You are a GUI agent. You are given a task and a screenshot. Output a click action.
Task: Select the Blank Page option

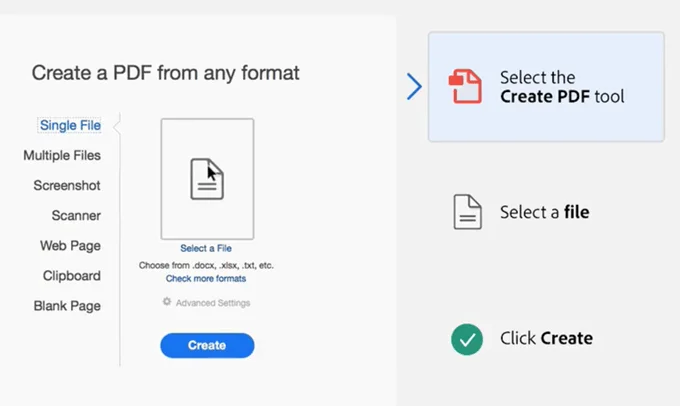[x=67, y=306]
